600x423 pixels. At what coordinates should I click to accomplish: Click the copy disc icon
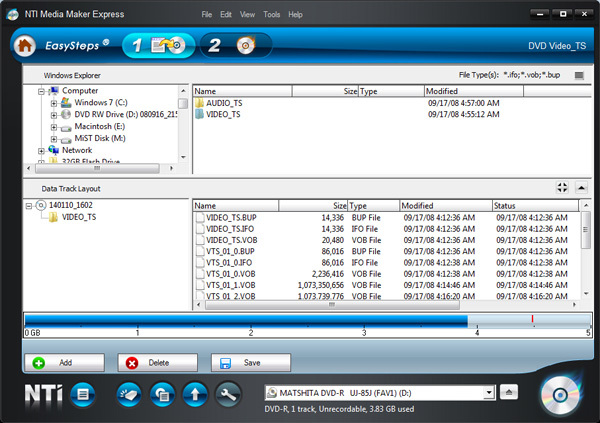[163, 394]
